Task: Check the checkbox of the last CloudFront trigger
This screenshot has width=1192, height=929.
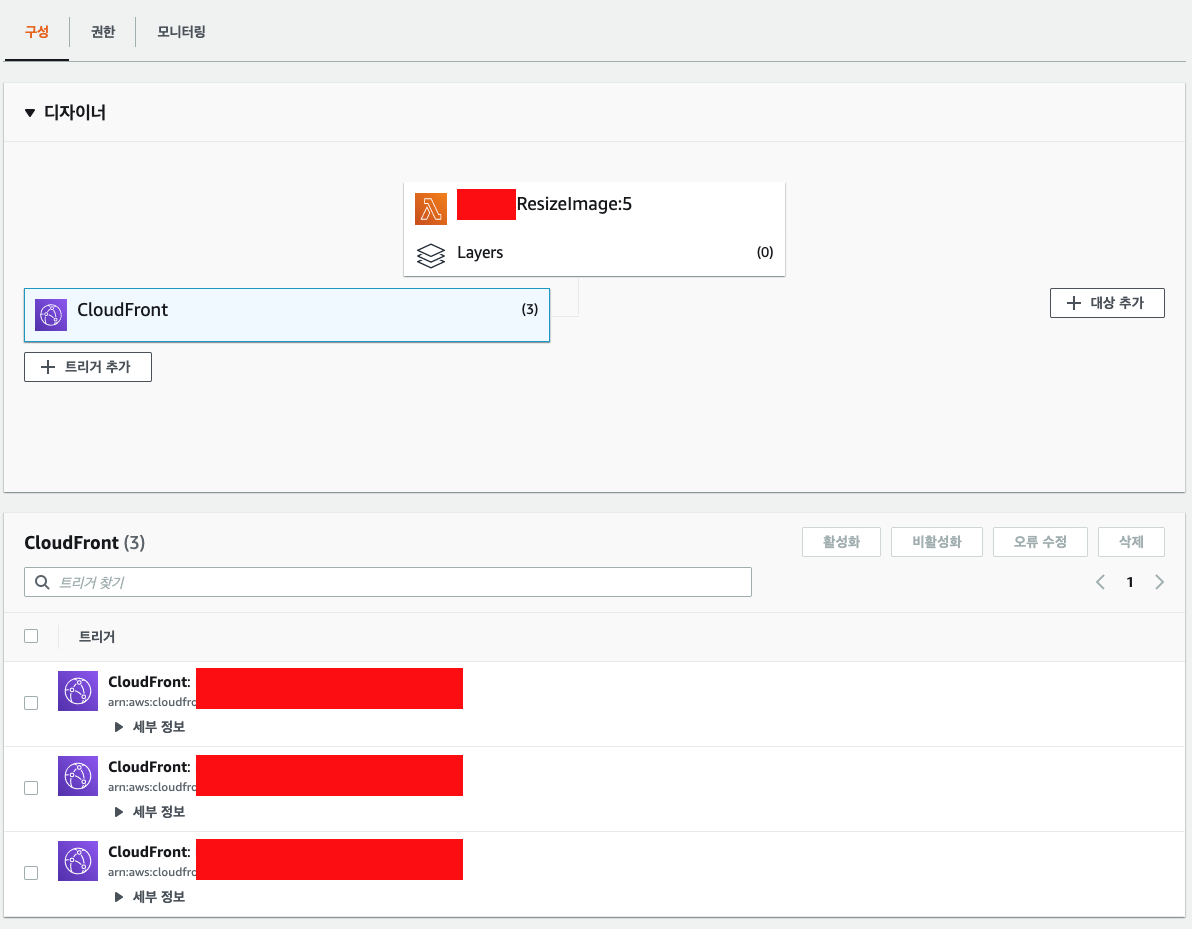Action: [x=31, y=872]
